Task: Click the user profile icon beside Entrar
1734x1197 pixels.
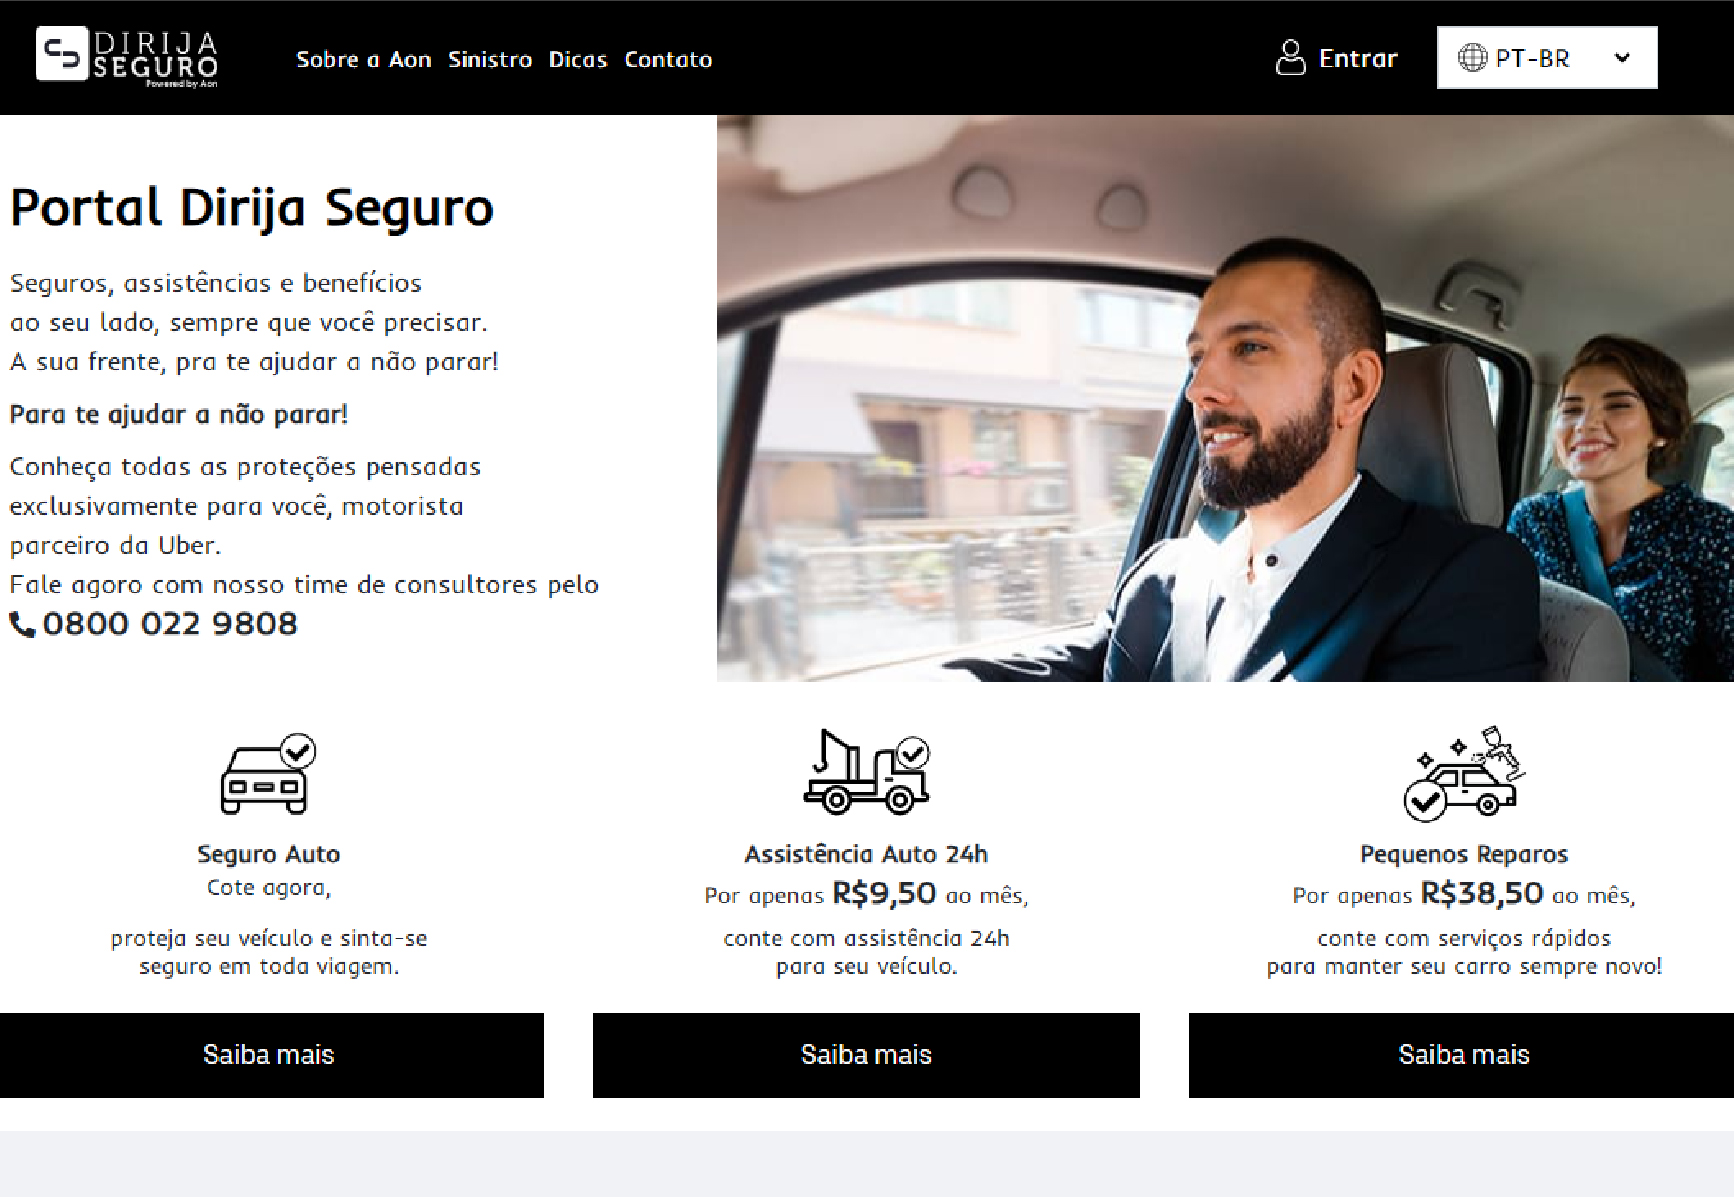Action: coord(1290,58)
